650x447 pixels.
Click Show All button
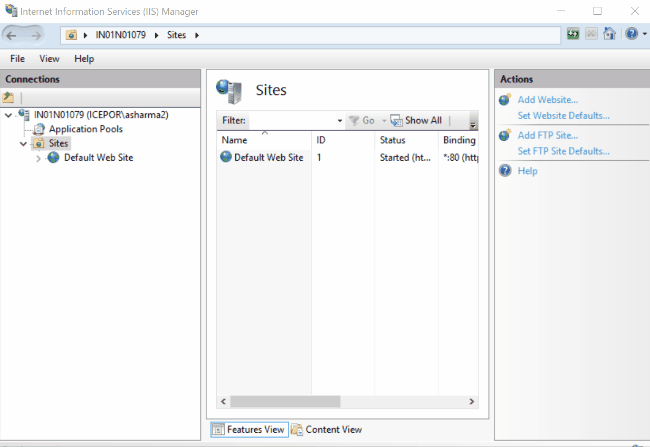416,121
